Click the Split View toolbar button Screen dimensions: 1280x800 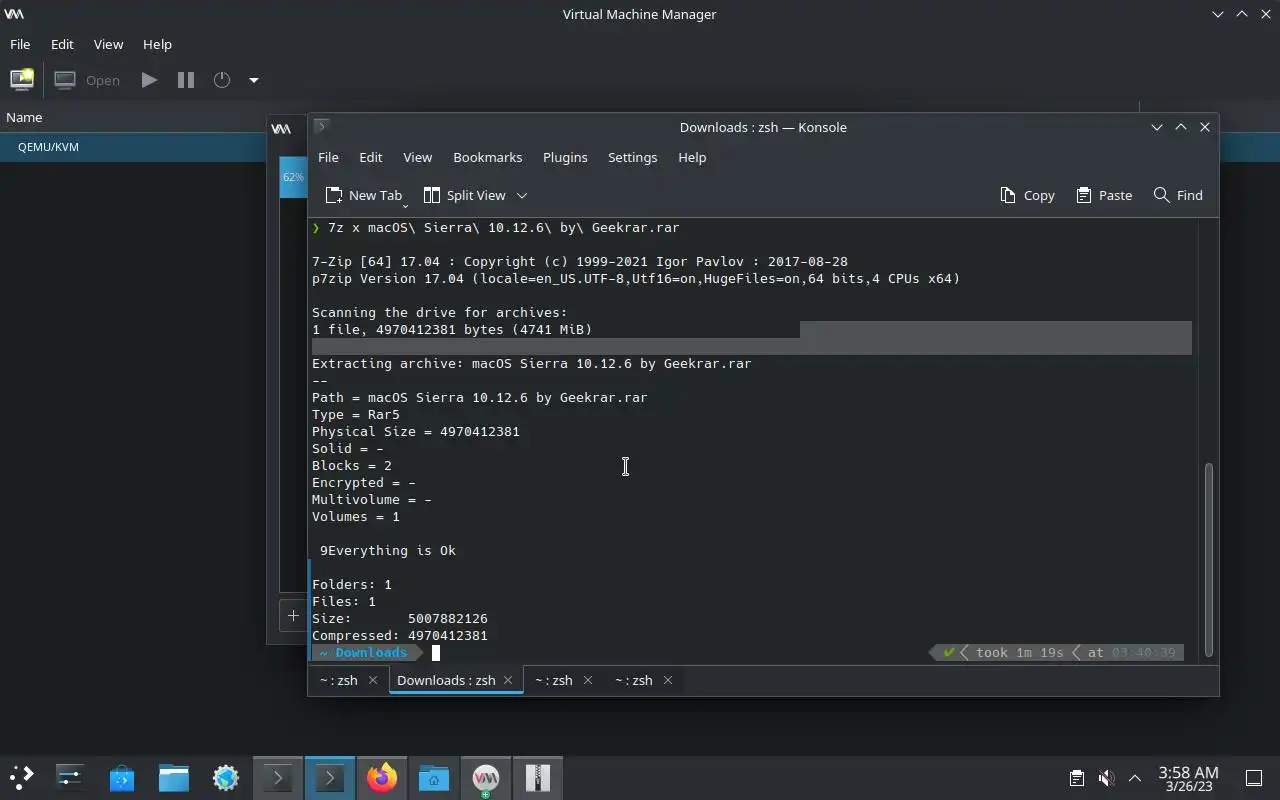(464, 195)
